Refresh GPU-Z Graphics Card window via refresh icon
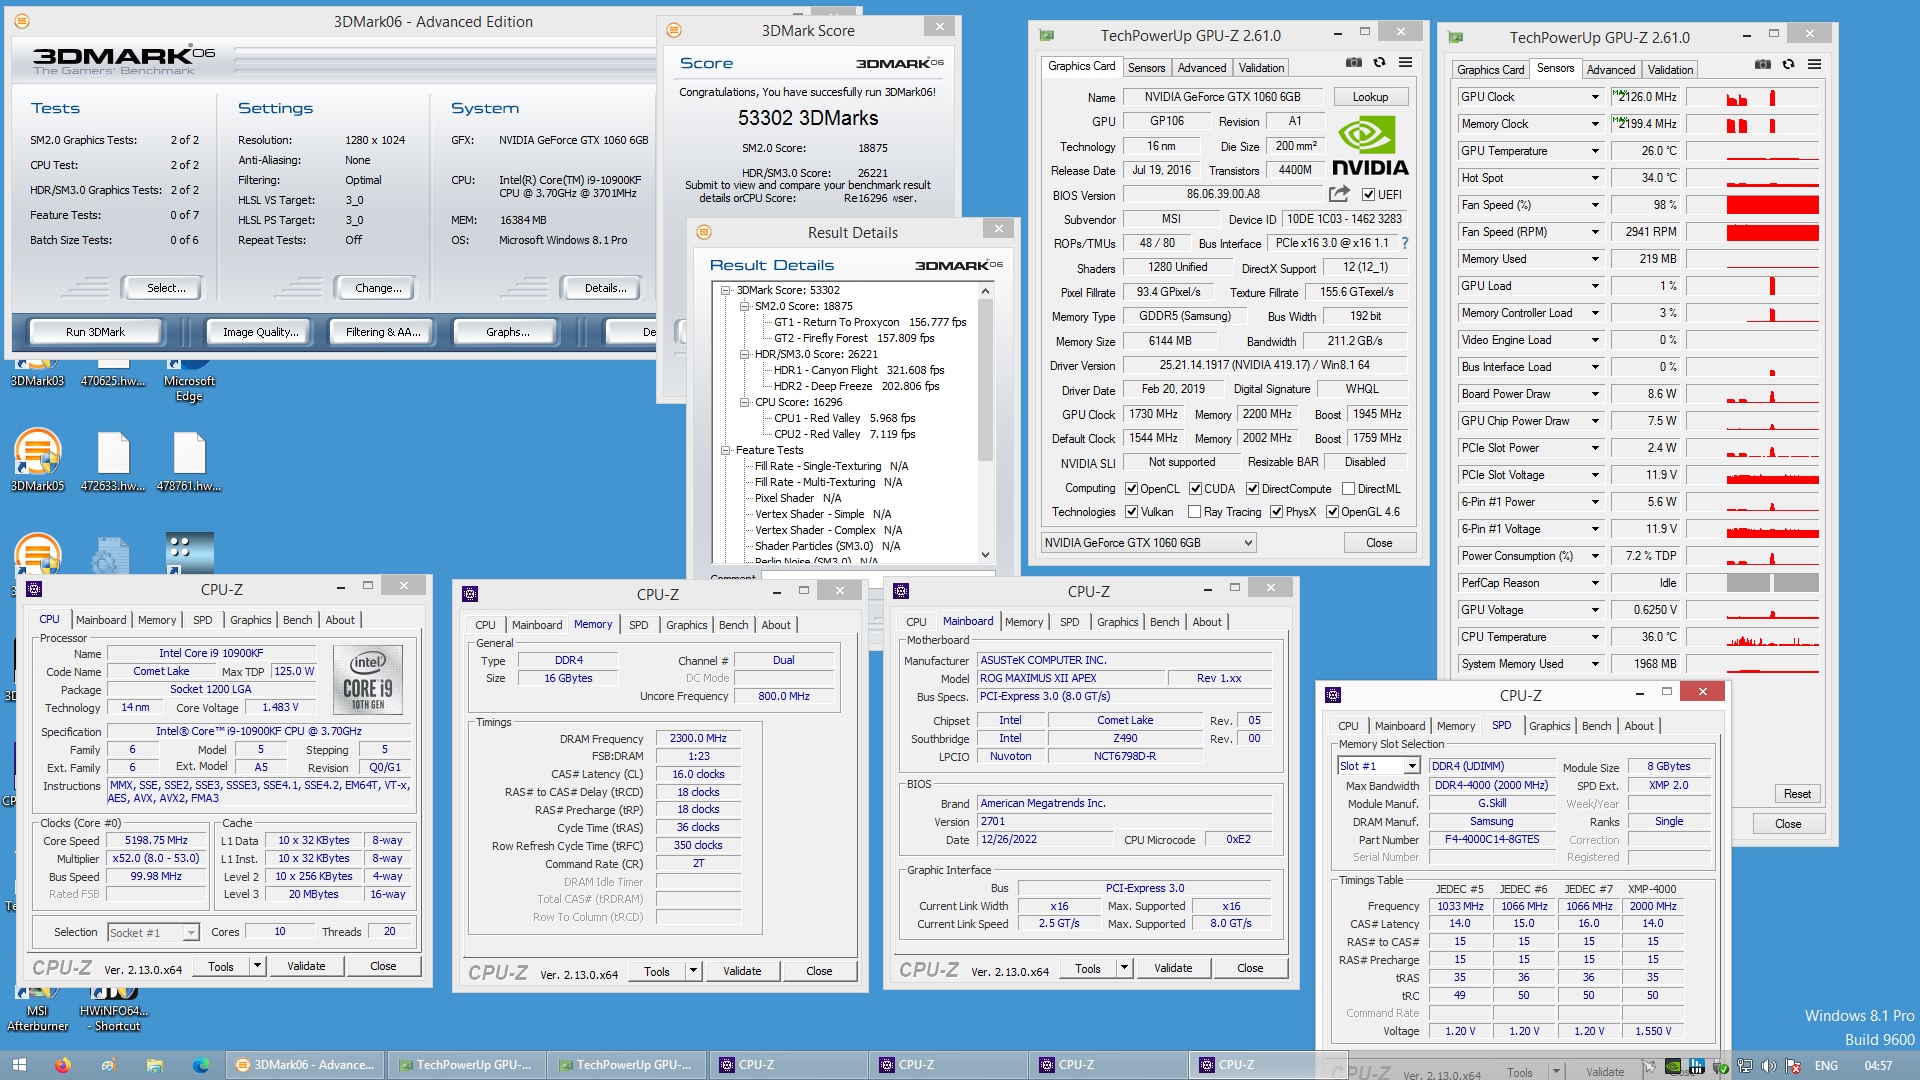This screenshot has height=1080, width=1920. click(x=1379, y=62)
